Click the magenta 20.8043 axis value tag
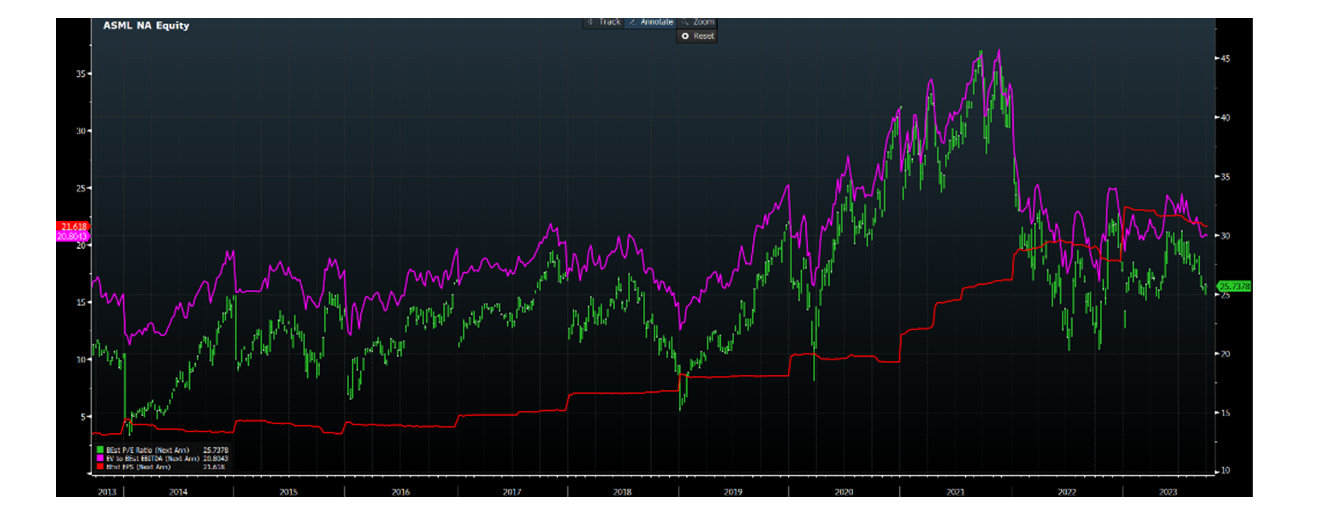The height and width of the screenshot is (526, 1335). (74, 236)
